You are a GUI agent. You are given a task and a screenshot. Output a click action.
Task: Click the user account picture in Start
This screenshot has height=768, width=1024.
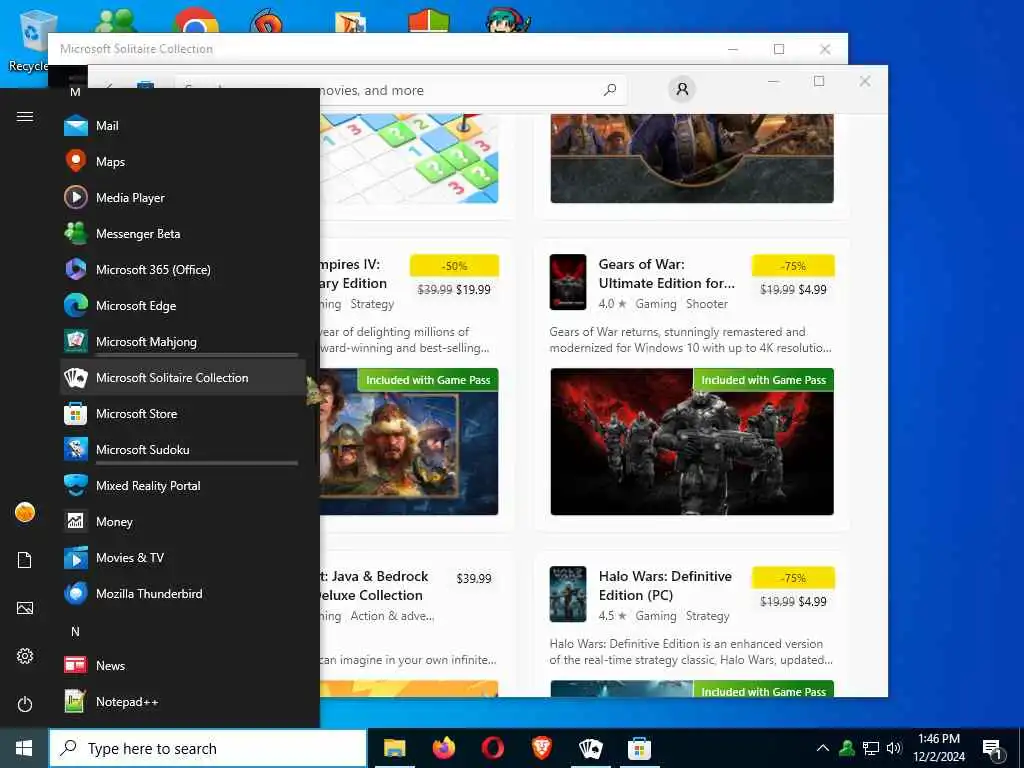25,512
